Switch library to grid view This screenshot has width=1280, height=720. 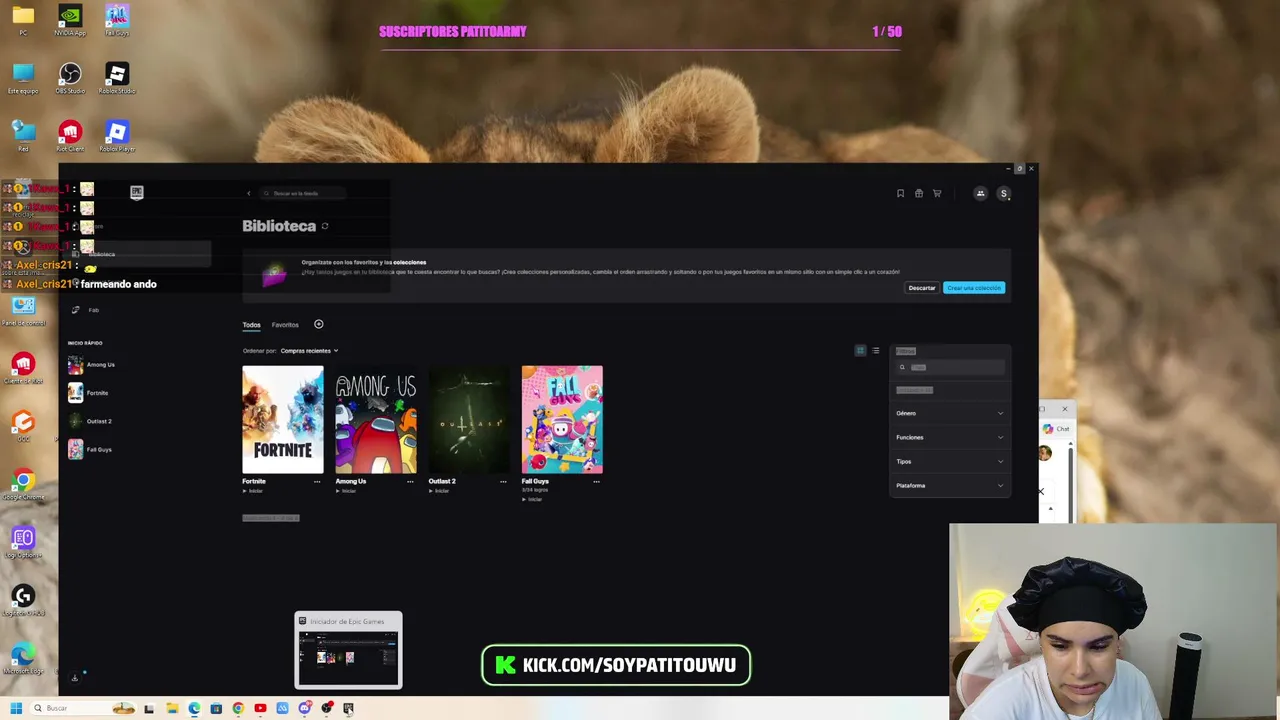860,351
